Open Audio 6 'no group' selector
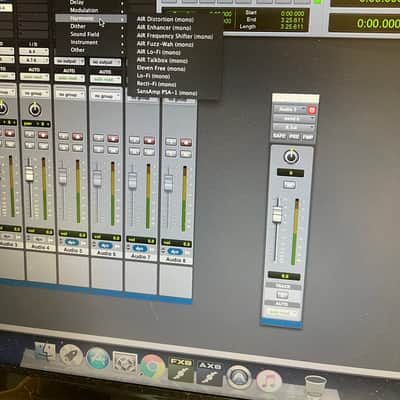 105,96
